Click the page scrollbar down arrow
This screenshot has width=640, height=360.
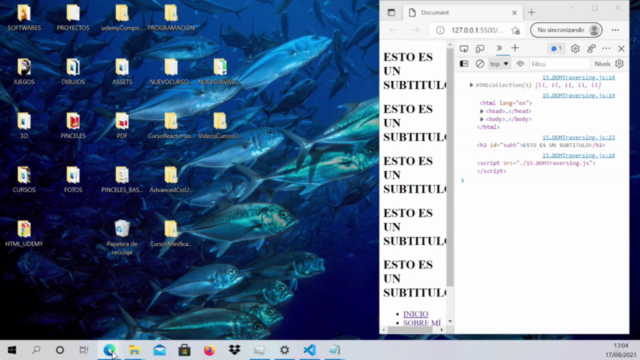[450, 322]
